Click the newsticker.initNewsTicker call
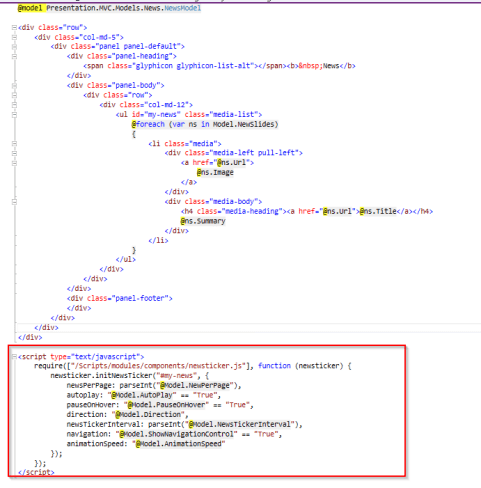The image size is (481, 488). point(101,376)
